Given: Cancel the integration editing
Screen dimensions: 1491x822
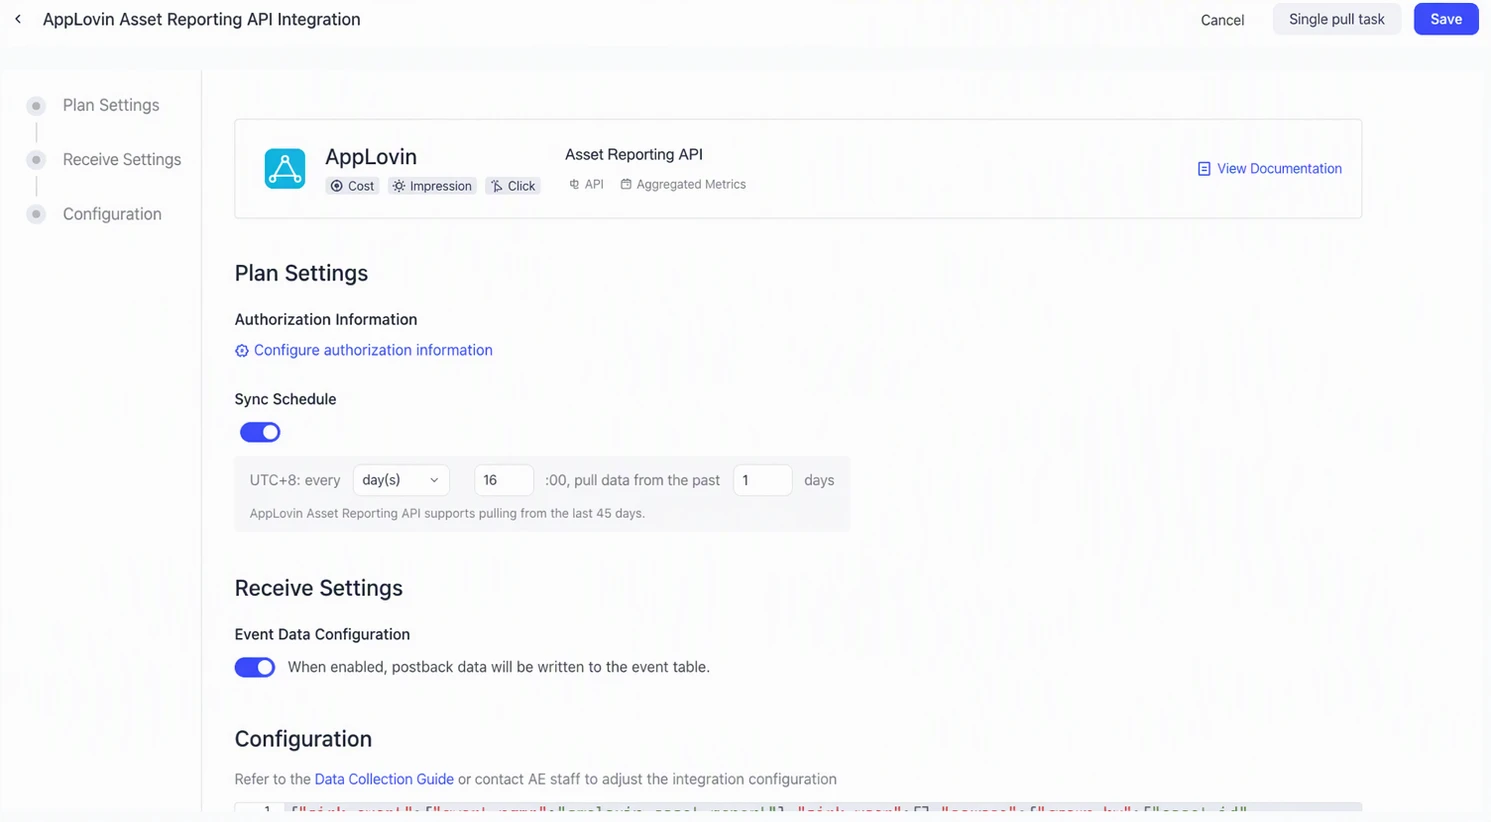Looking at the screenshot, I should (1222, 20).
